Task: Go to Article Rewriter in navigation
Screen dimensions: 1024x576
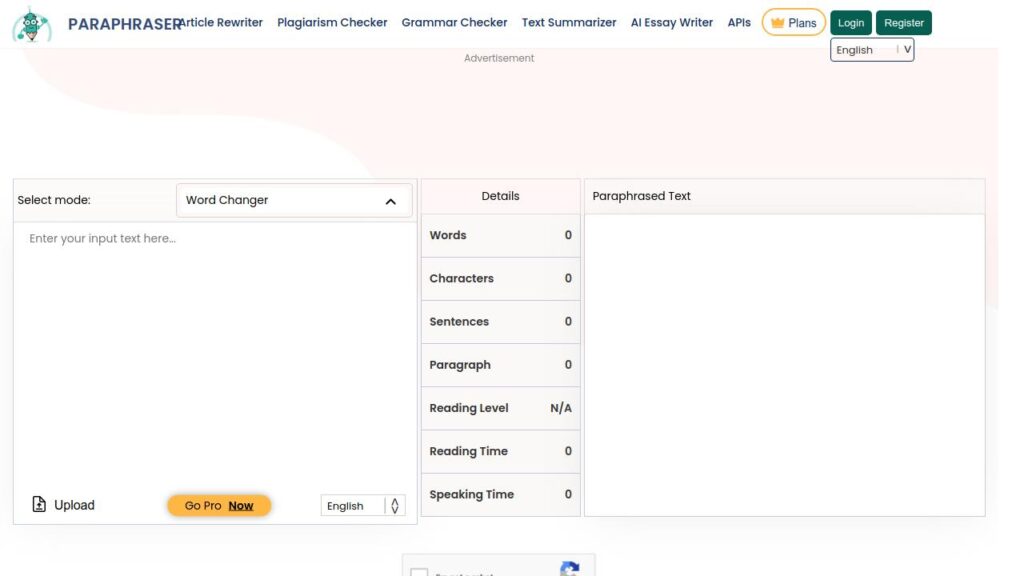Action: point(222,22)
